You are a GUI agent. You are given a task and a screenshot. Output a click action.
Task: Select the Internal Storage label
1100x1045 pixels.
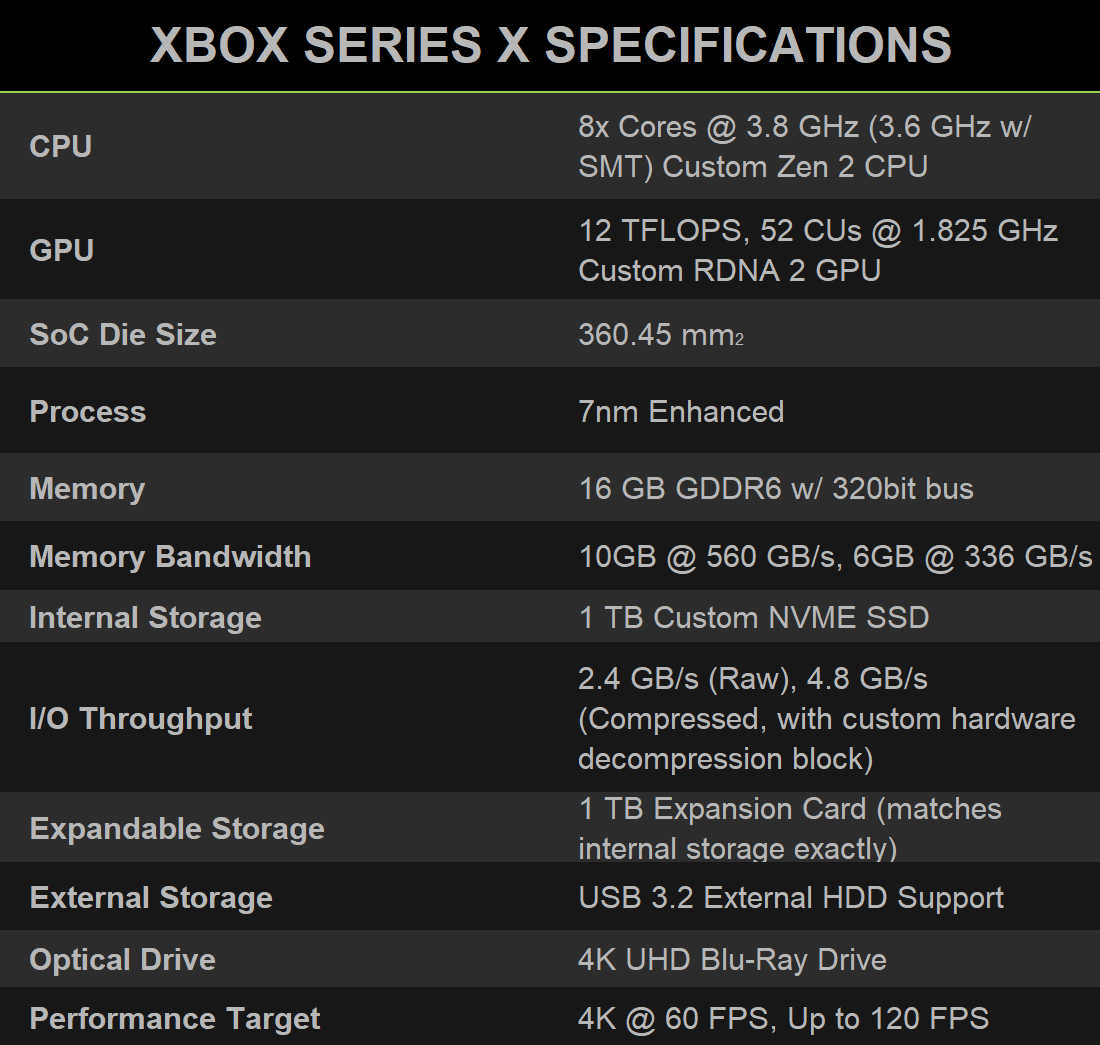(145, 617)
